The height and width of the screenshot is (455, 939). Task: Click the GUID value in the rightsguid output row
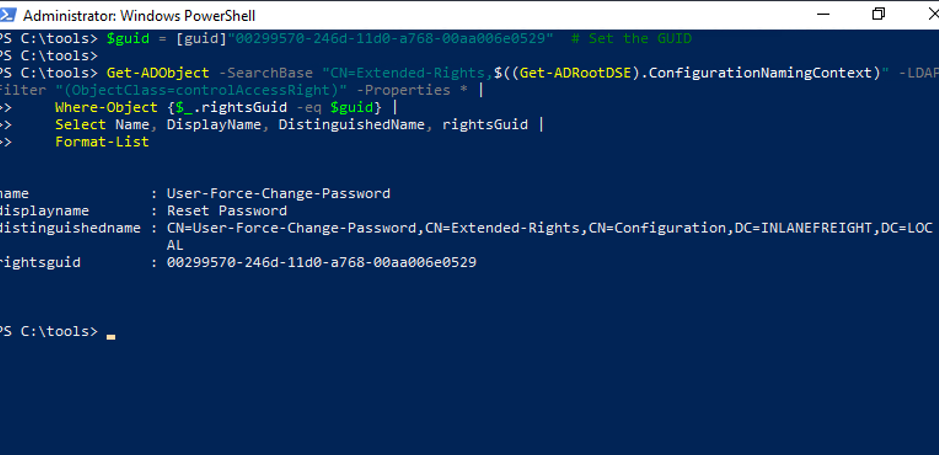click(321, 262)
